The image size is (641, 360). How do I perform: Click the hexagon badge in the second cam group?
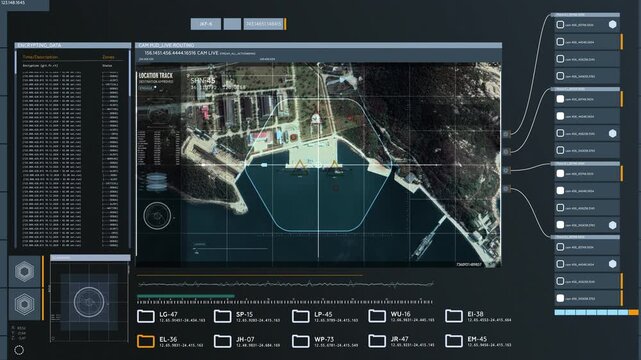(612, 133)
